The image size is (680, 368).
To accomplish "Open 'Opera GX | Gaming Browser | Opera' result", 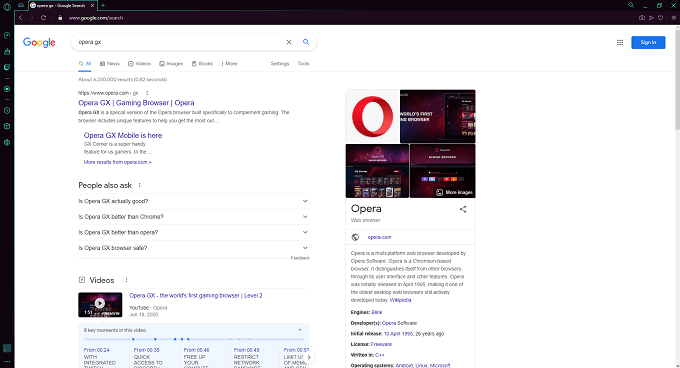I will (136, 103).
